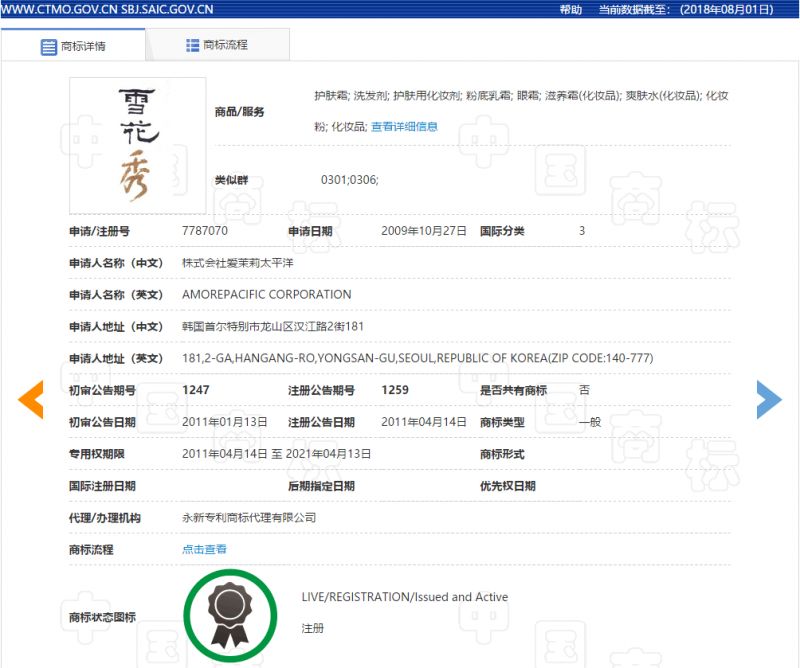Select the 代理/办理机构 label
The height and width of the screenshot is (668, 800).
pyautogui.click(x=105, y=518)
